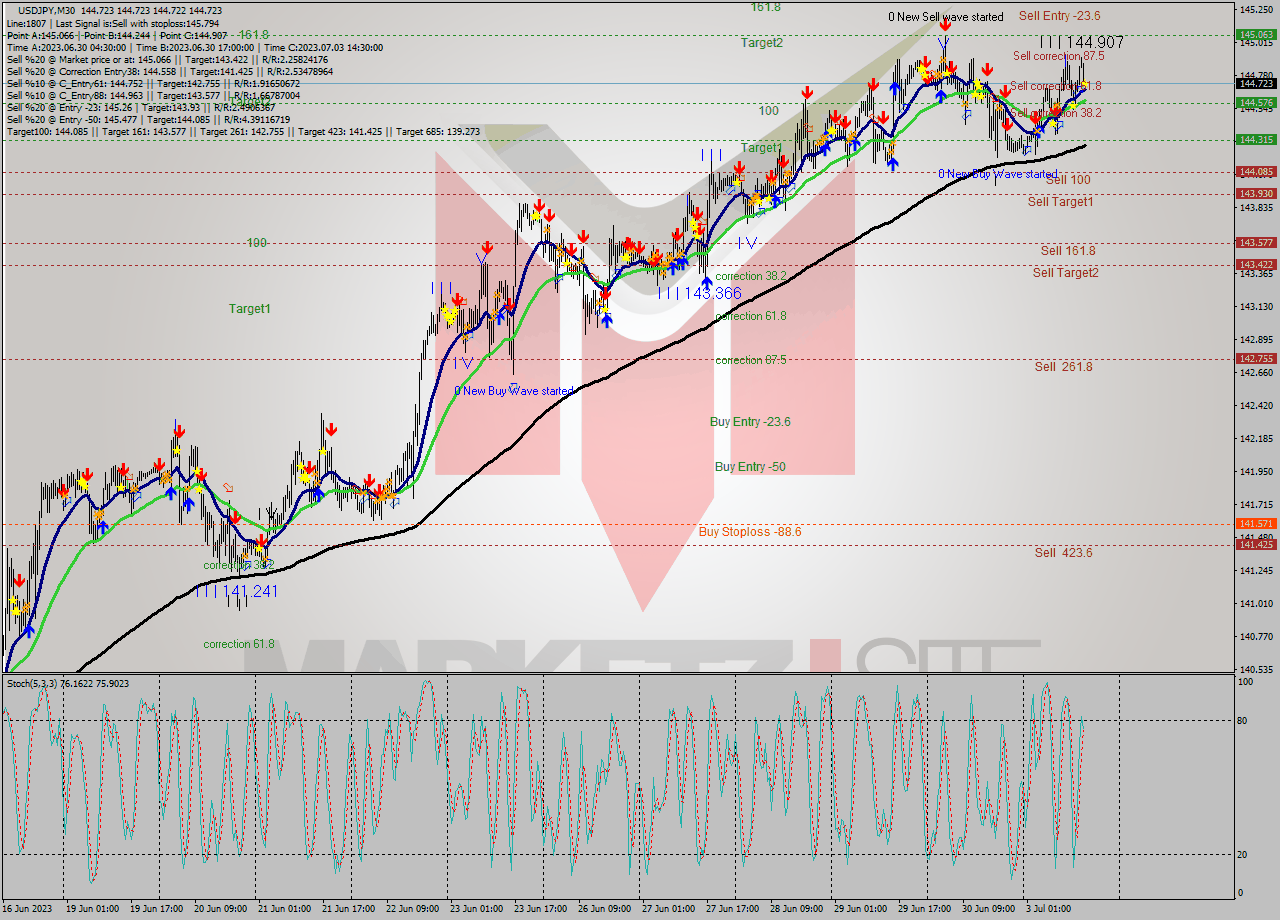The width and height of the screenshot is (1280, 920).
Task: Click the 'Sell 100' level label
Action: point(1068,179)
